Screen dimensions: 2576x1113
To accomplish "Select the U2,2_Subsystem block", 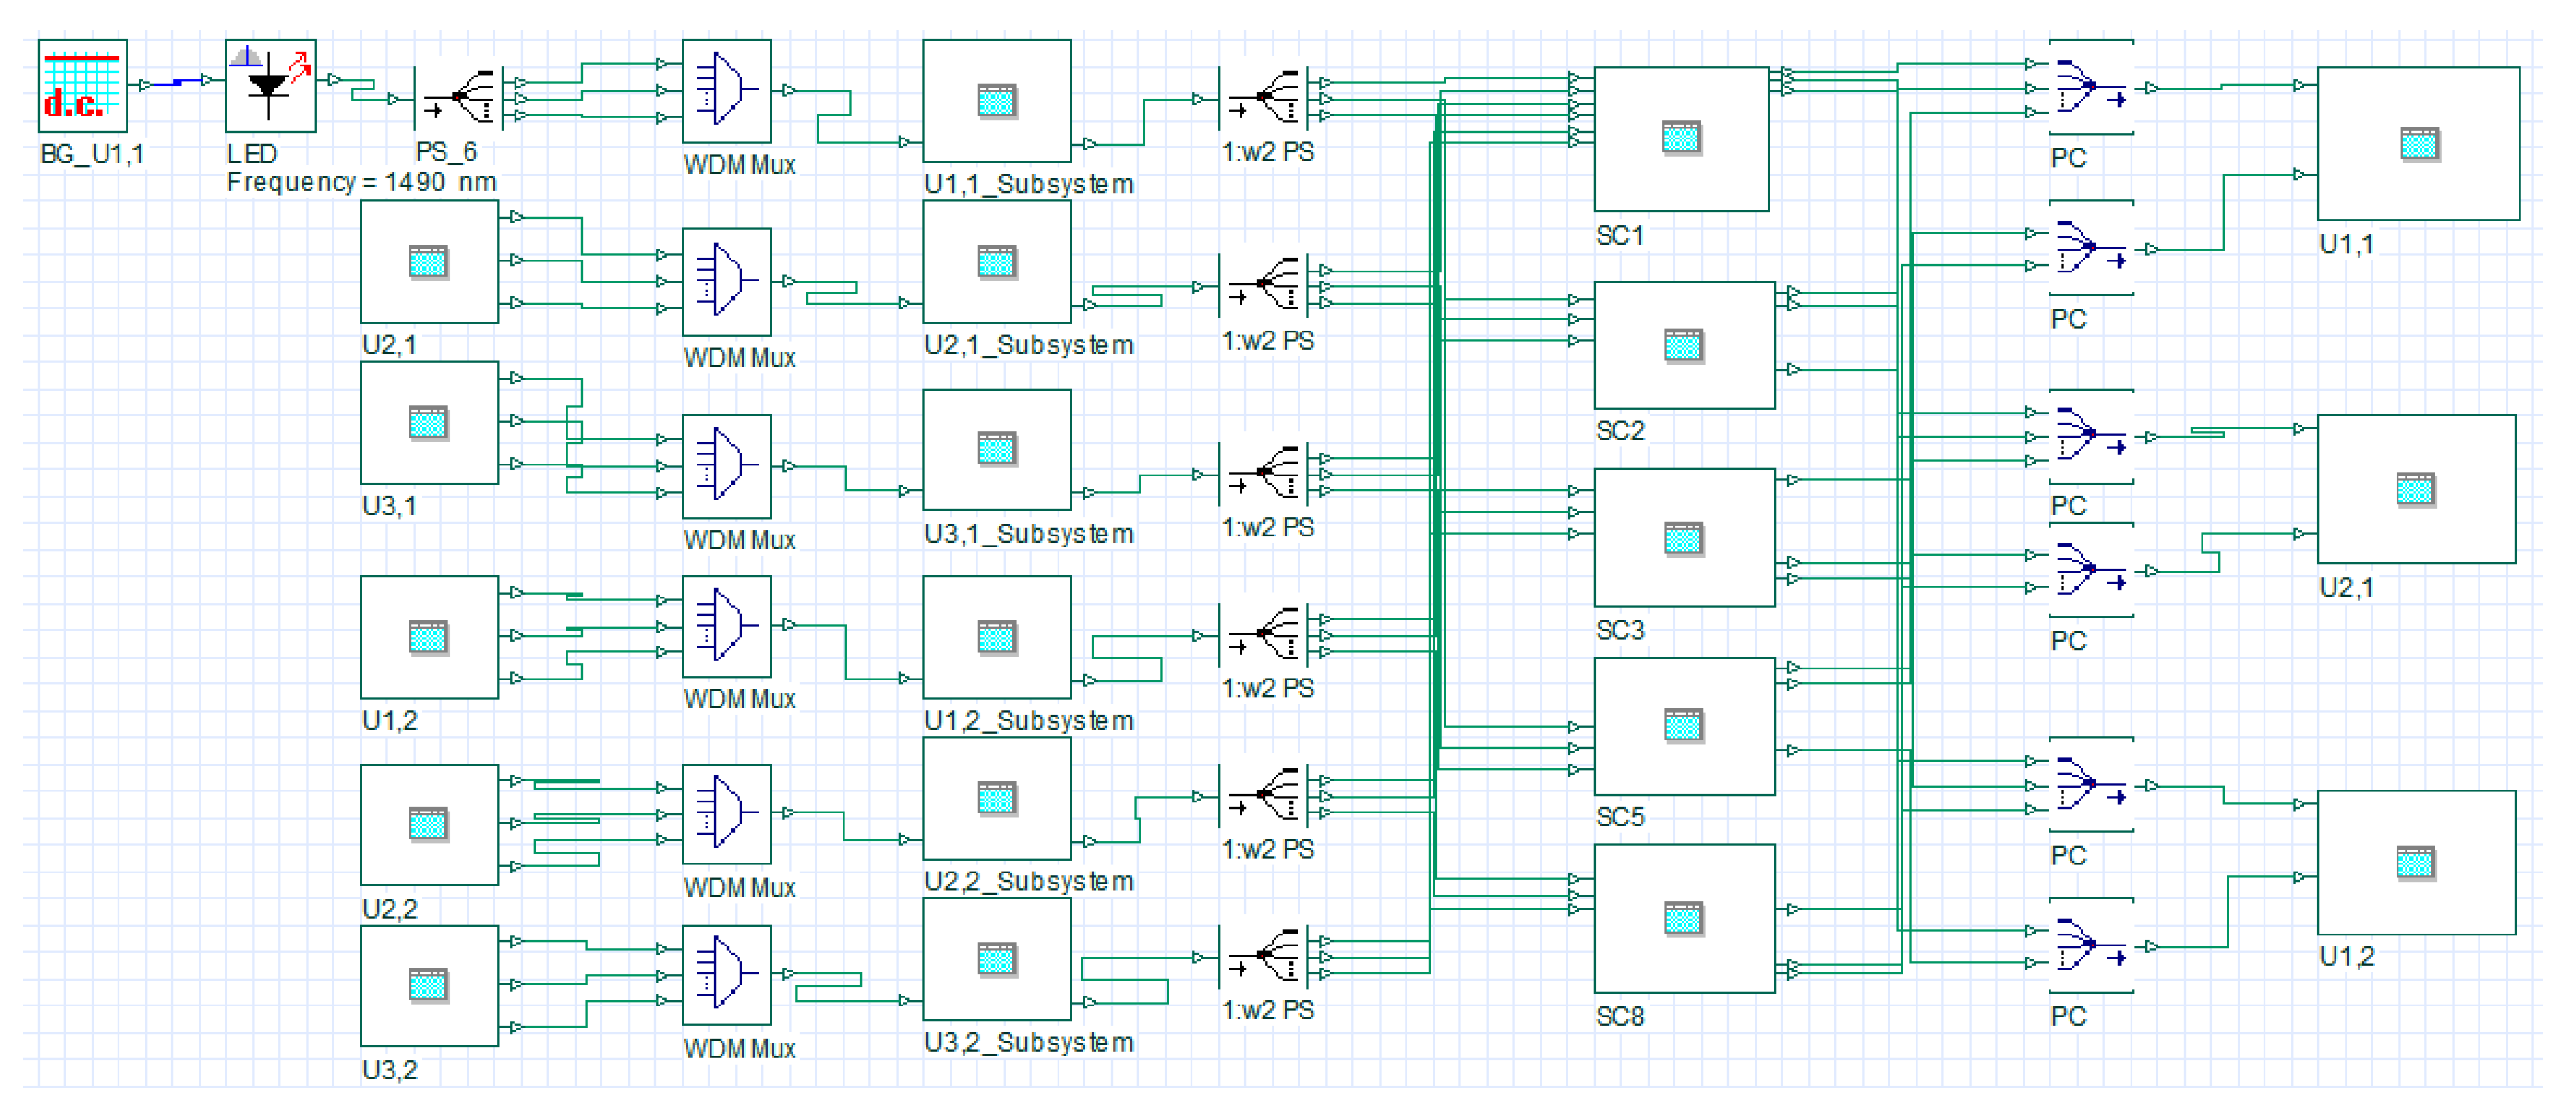I will click(x=996, y=798).
